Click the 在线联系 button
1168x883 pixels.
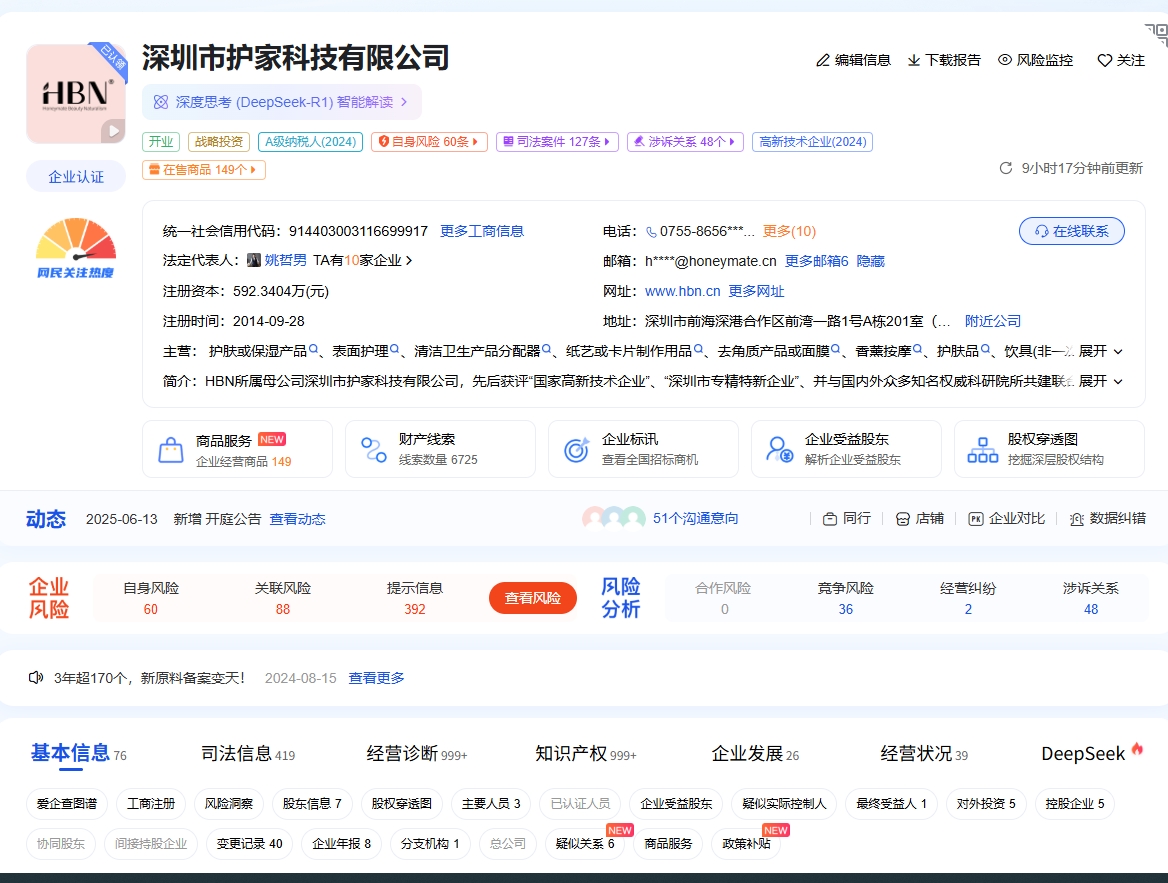(1071, 231)
